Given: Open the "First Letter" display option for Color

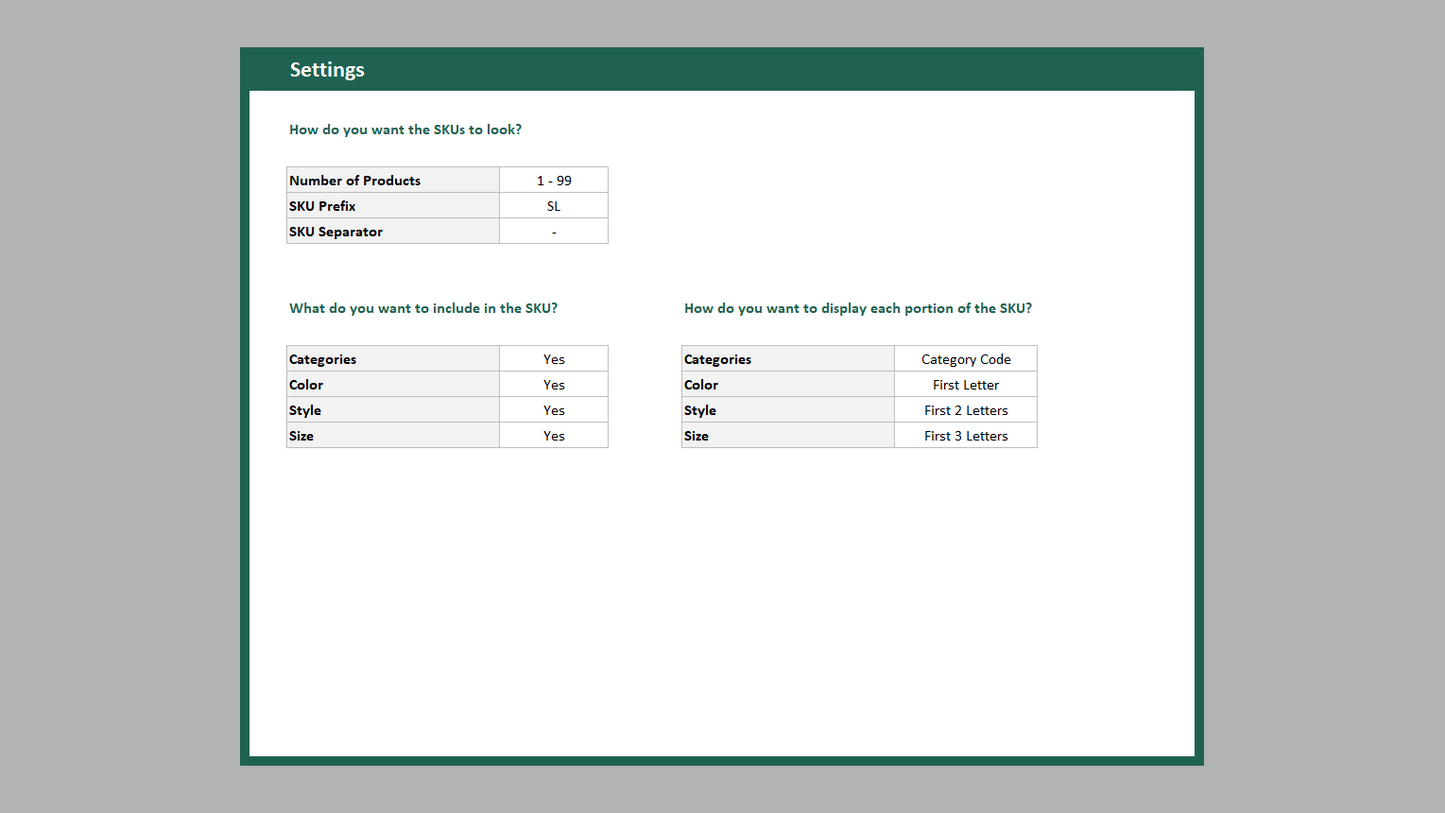Looking at the screenshot, I should [x=965, y=385].
